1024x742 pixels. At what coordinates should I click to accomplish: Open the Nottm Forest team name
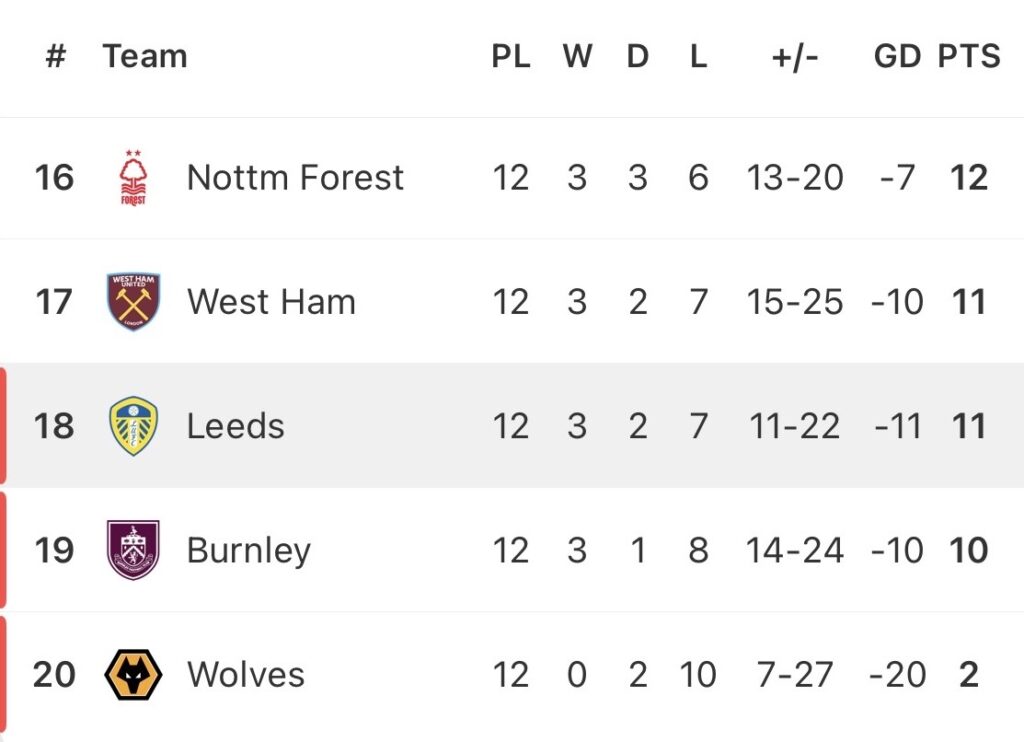295,178
